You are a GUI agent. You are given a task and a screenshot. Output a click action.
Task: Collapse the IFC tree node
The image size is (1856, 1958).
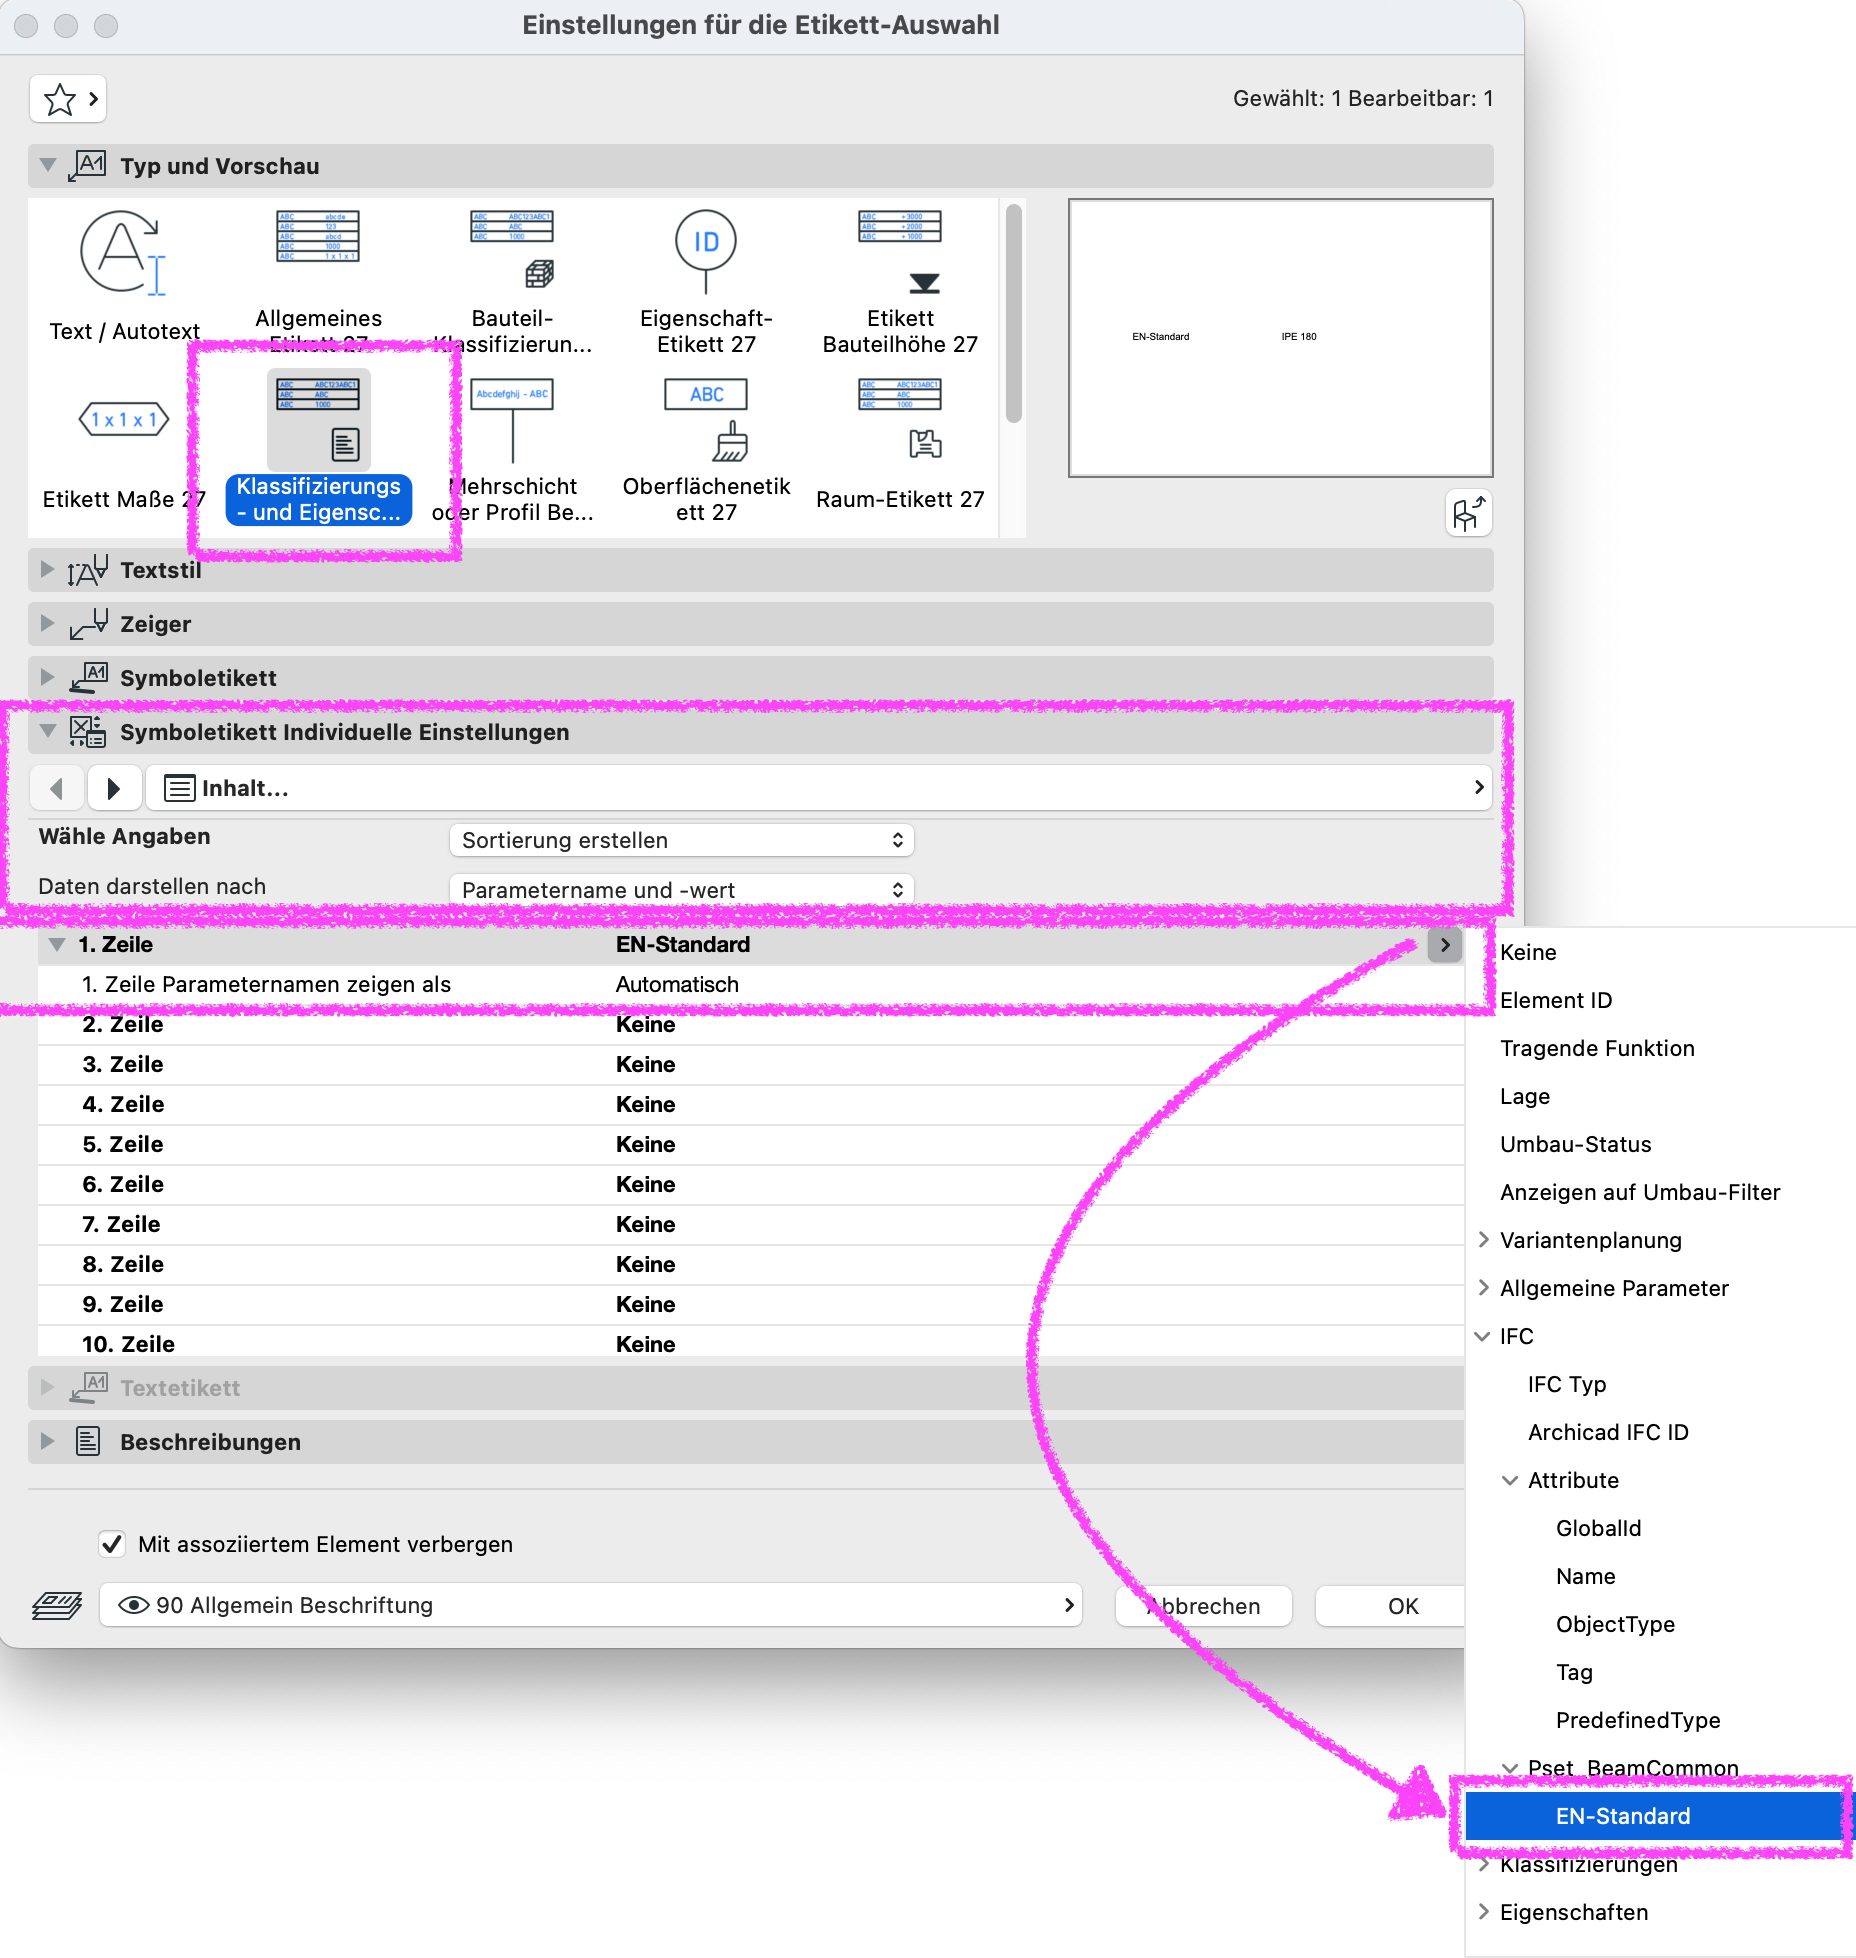1482,1336
